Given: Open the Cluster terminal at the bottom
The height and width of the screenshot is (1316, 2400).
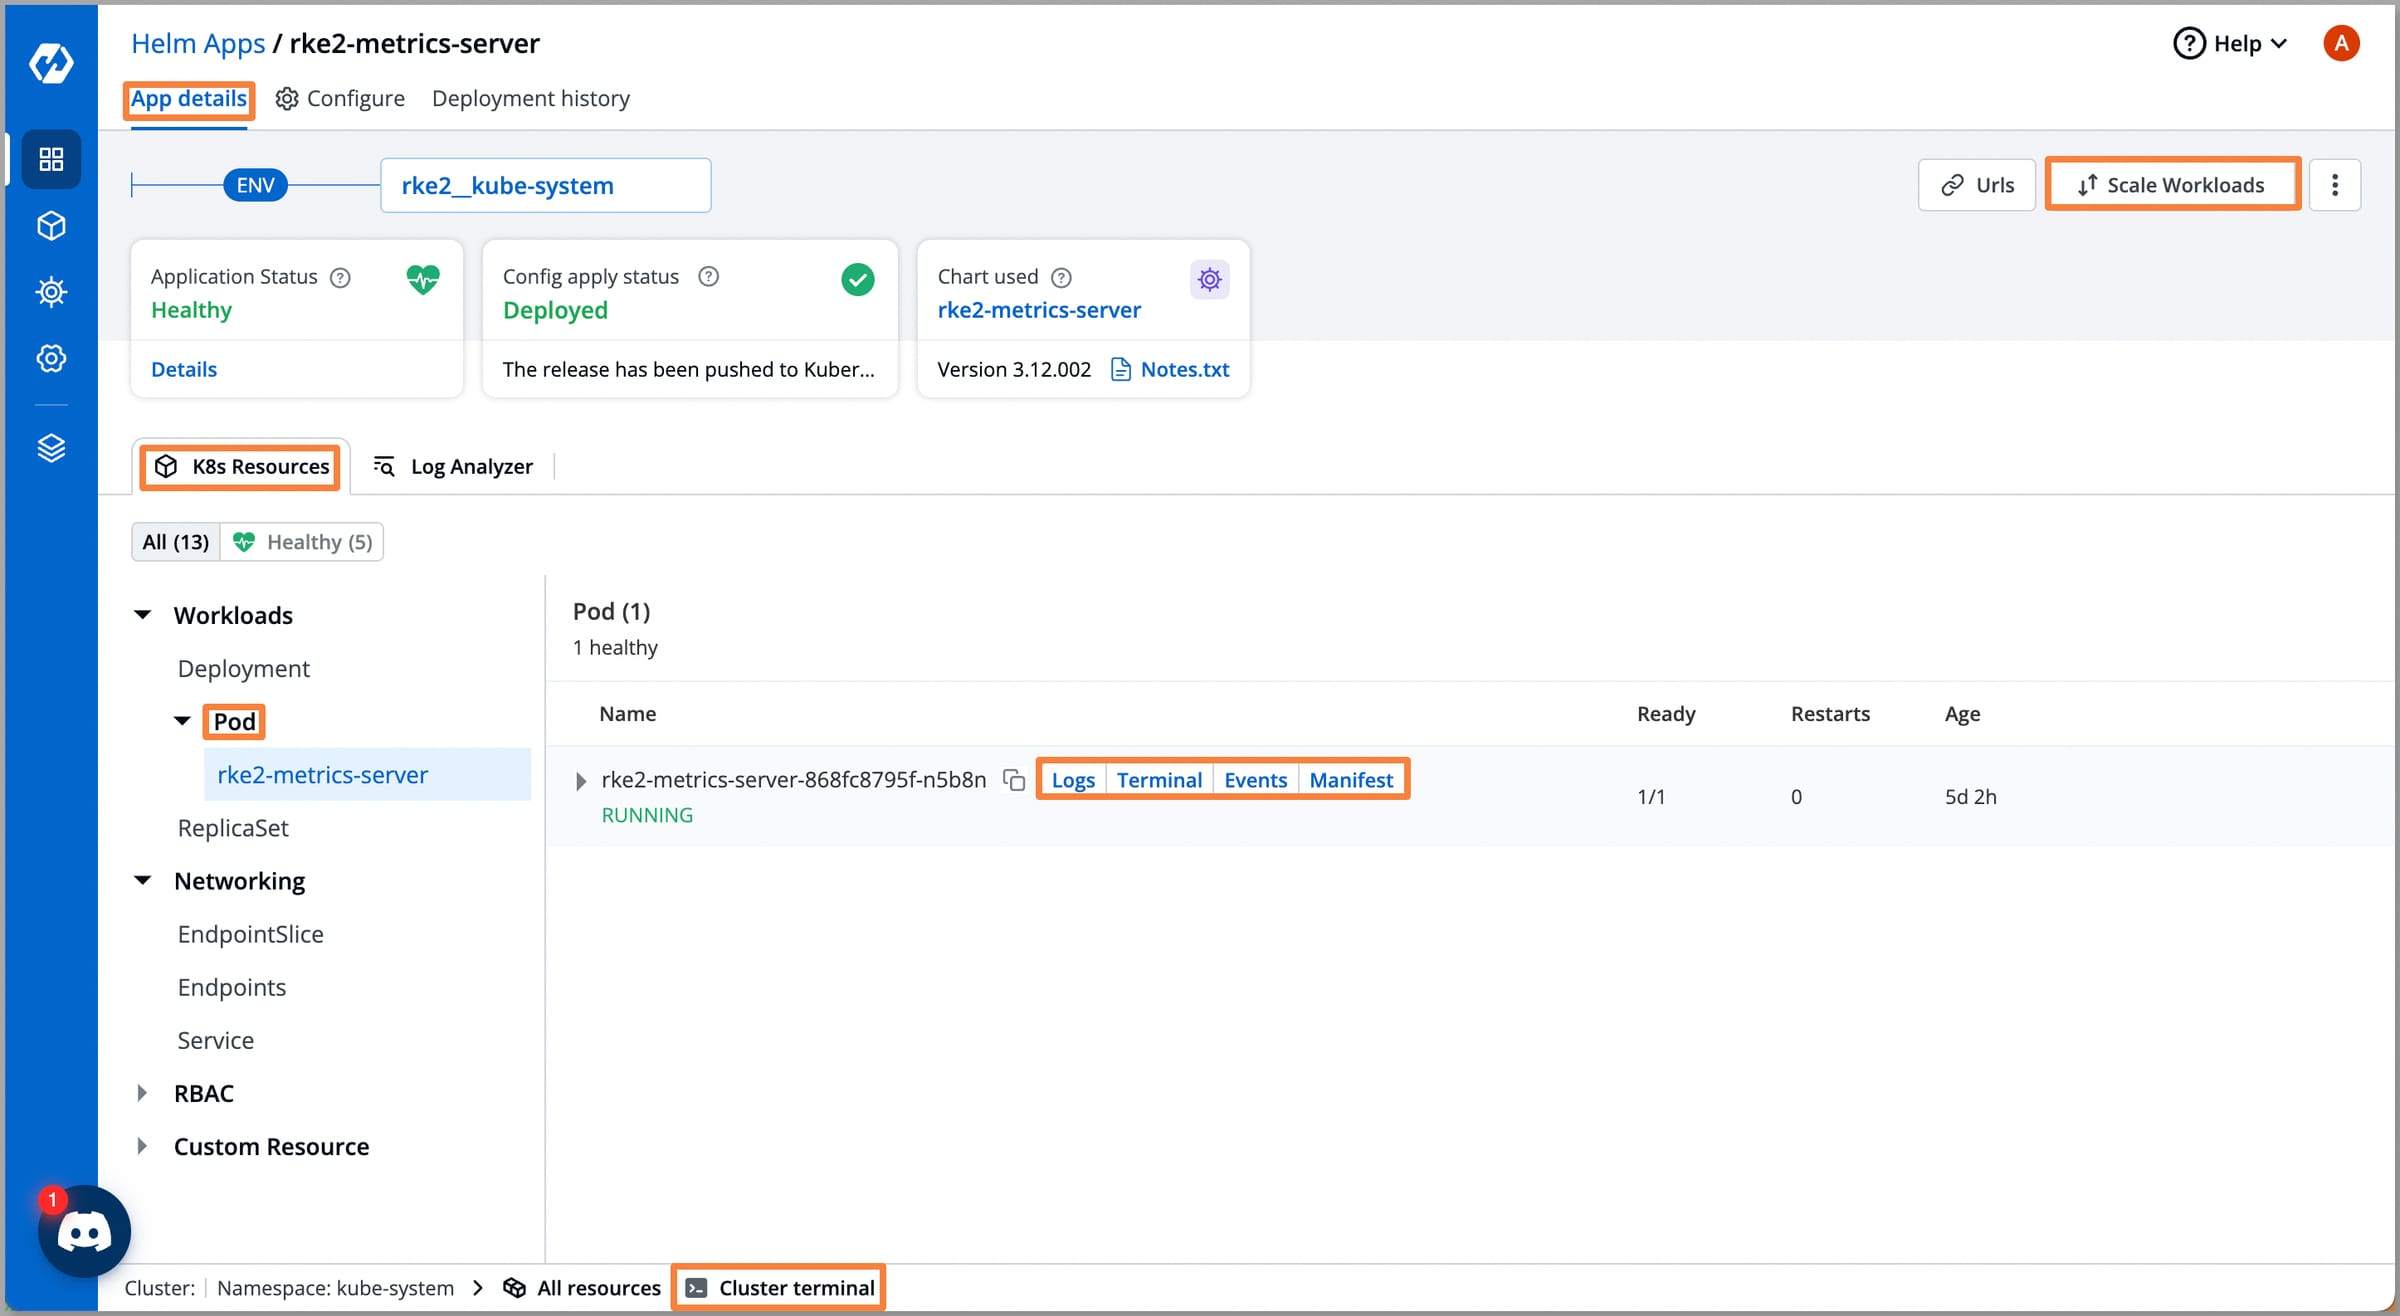Looking at the screenshot, I should (778, 1287).
